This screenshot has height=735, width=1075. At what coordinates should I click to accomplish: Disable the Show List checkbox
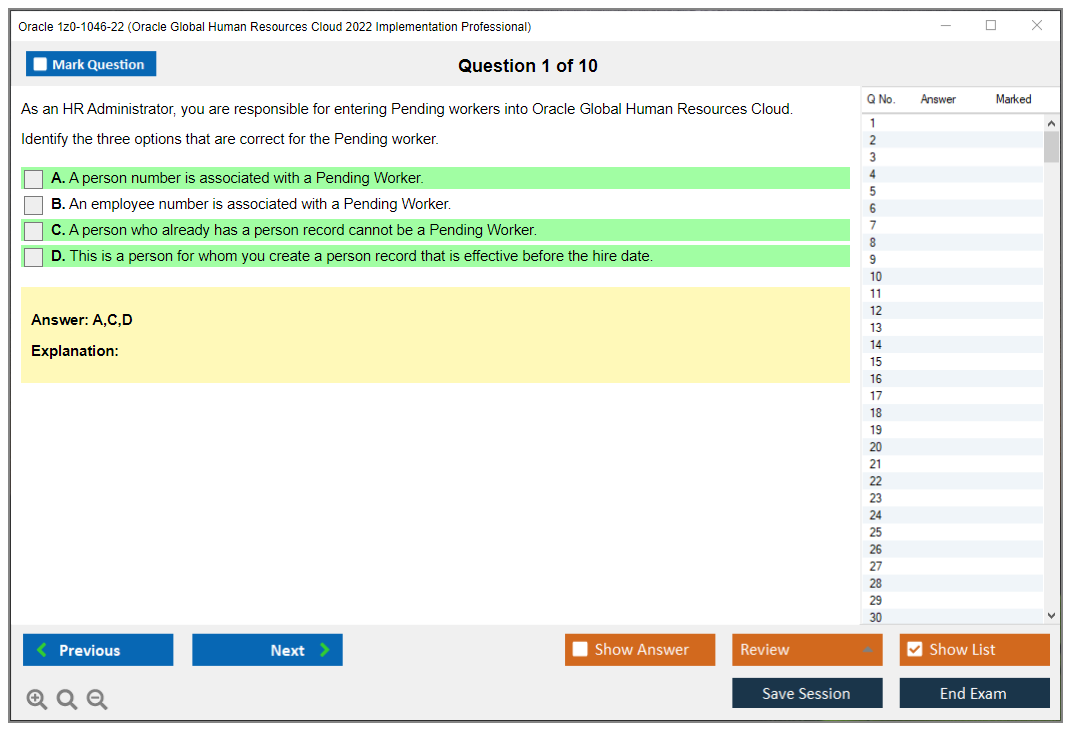click(914, 649)
